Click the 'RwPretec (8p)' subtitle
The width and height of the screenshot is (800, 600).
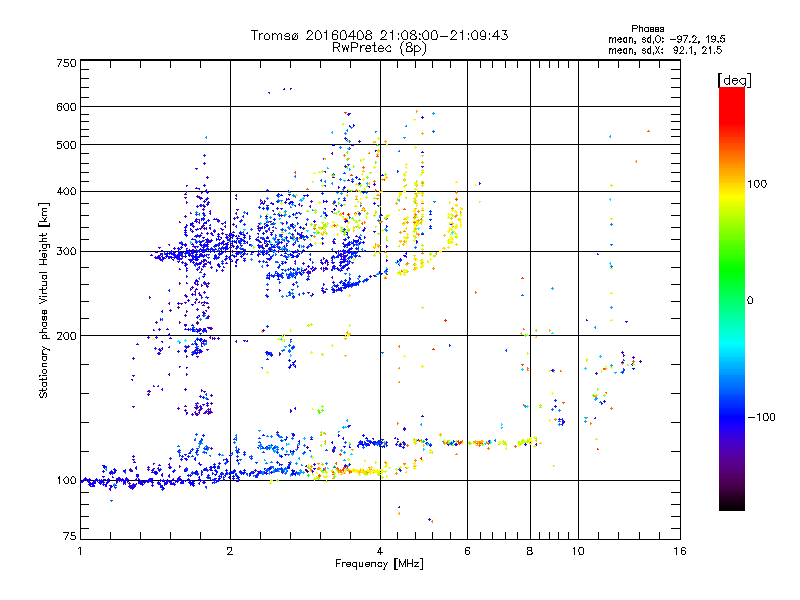379,48
